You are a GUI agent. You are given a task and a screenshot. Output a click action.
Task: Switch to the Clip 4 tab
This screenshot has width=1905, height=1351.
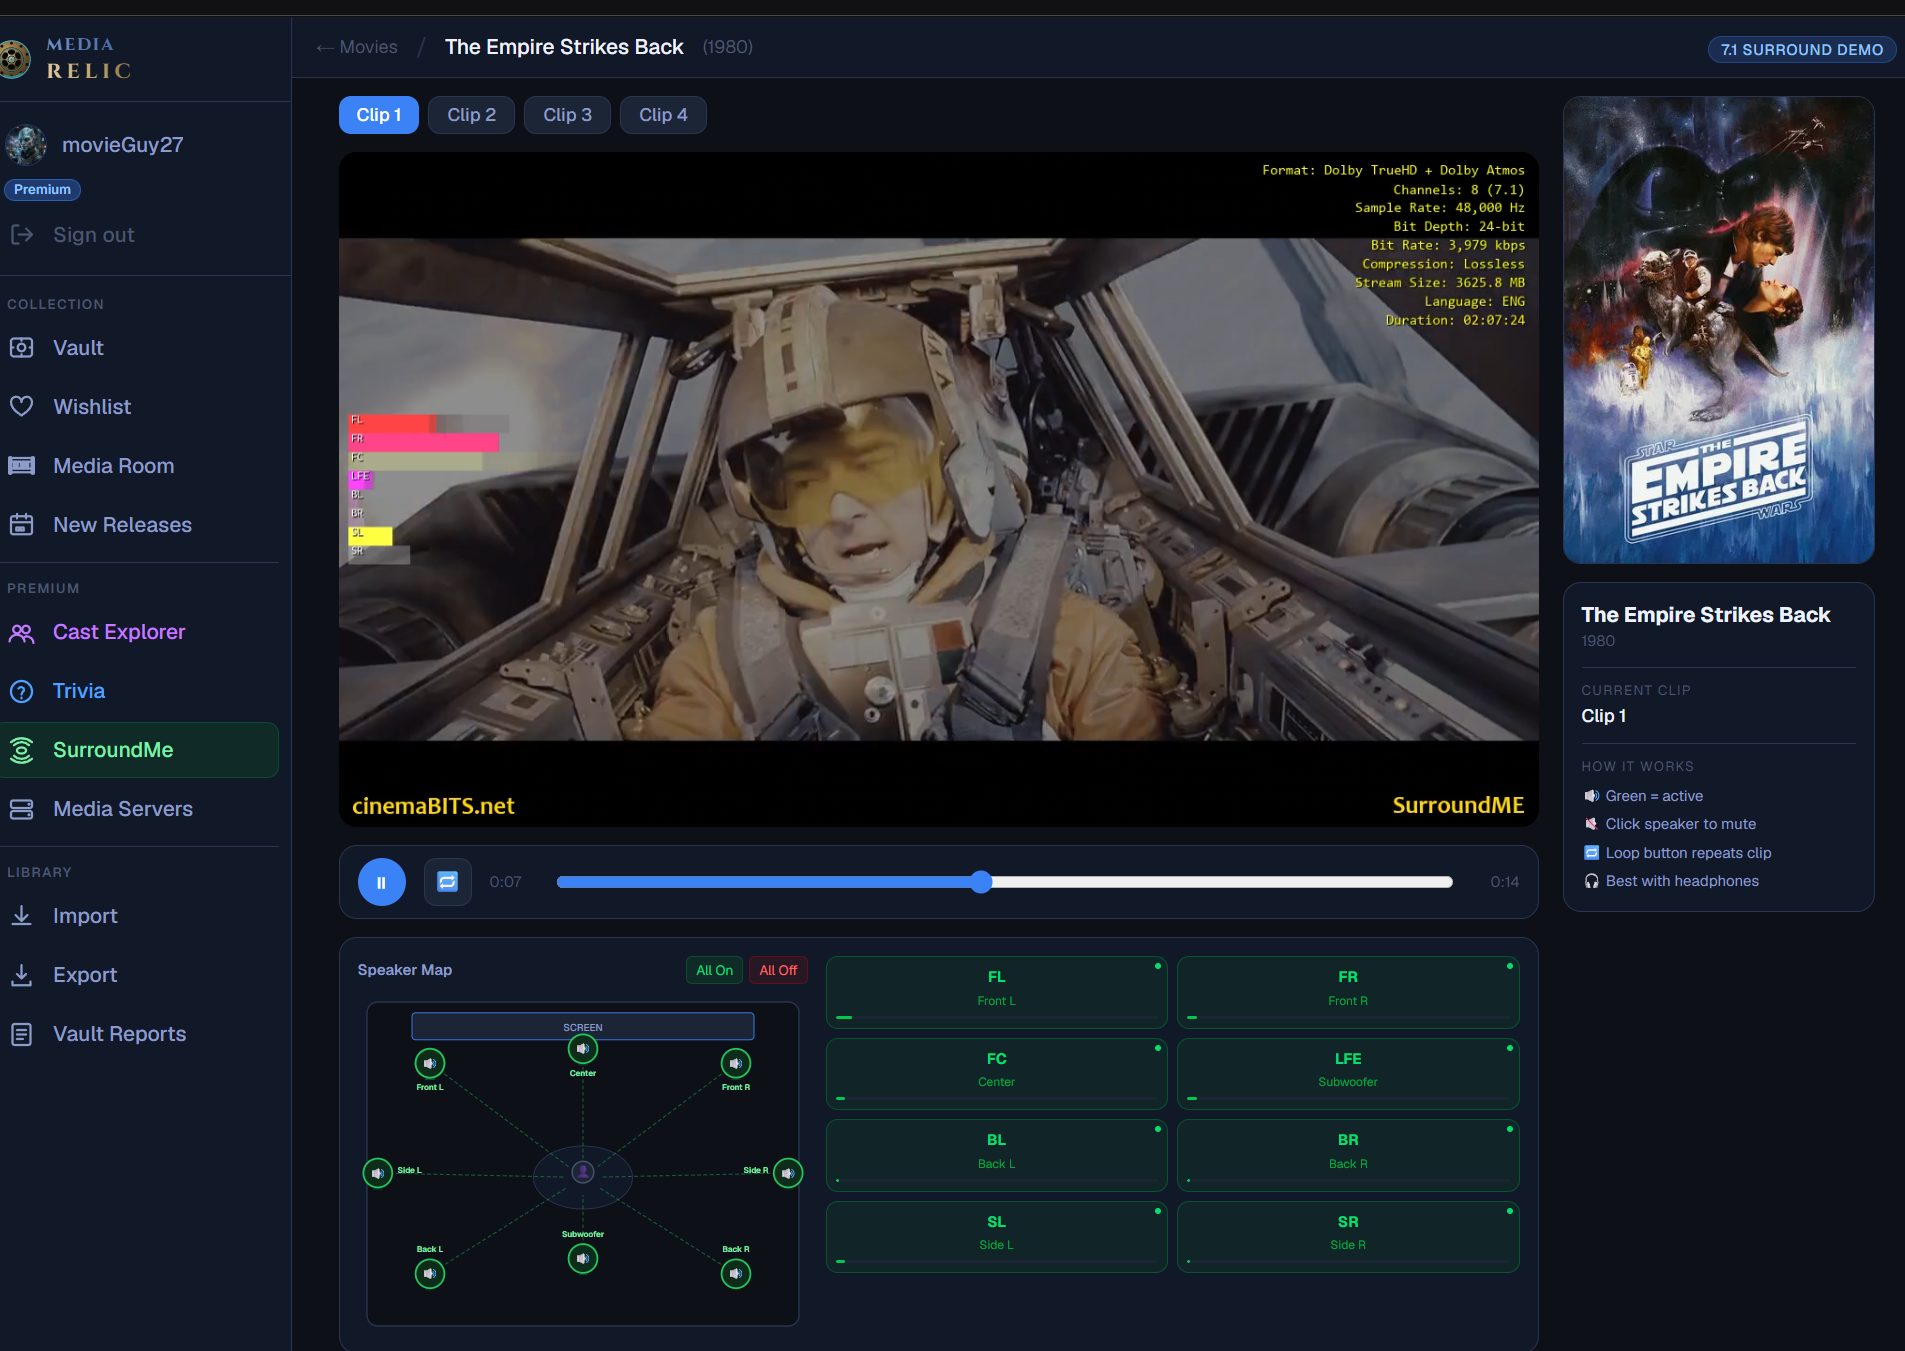click(663, 115)
